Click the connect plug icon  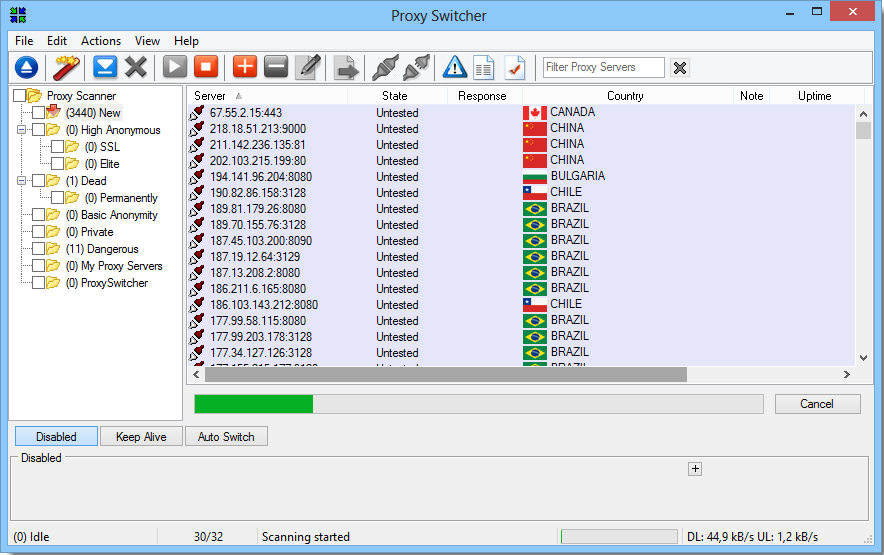pyautogui.click(x=386, y=67)
